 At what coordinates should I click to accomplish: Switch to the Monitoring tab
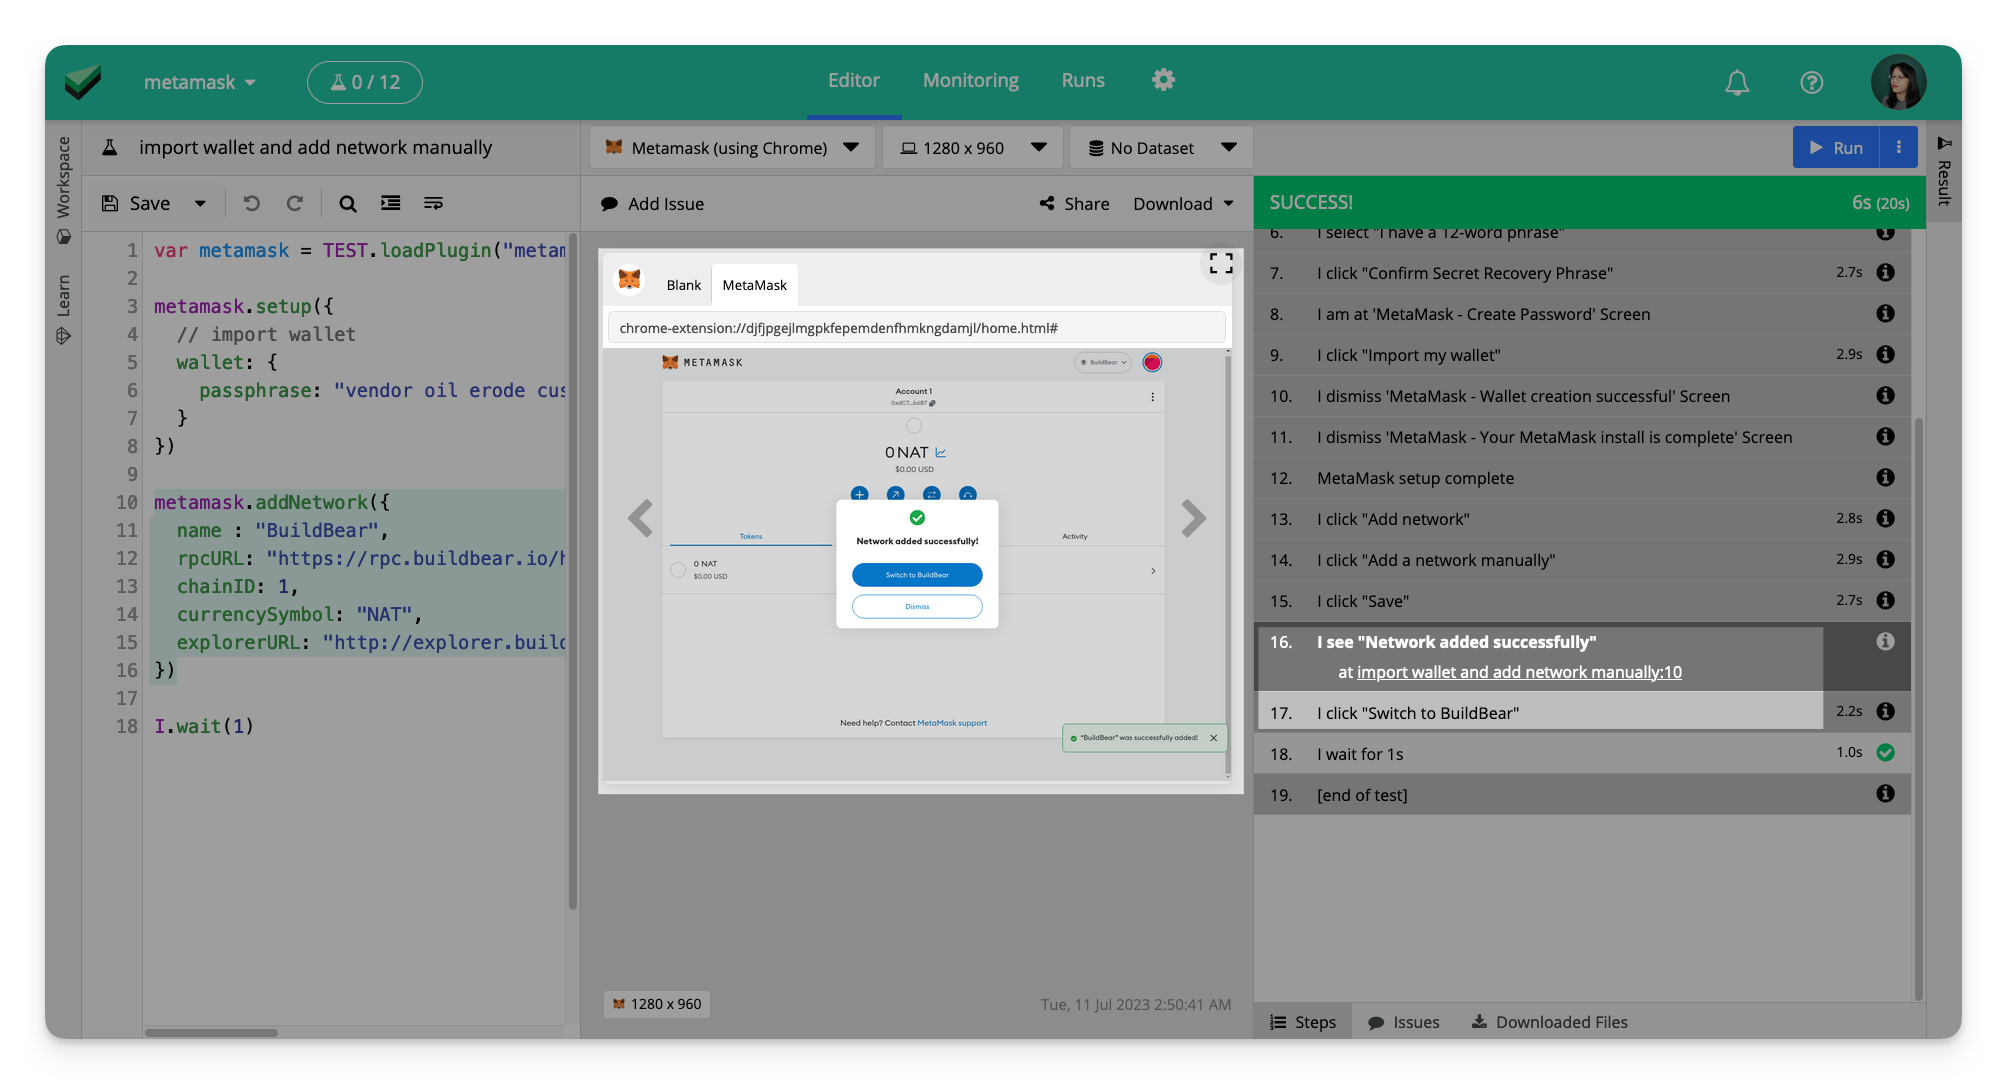coord(970,80)
